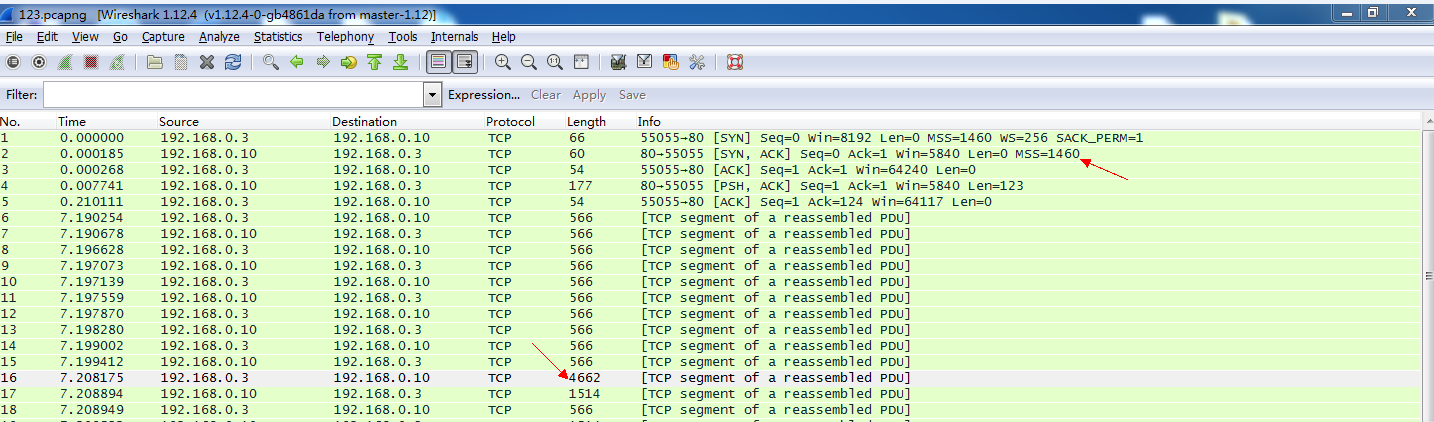The image size is (1434, 422).
Task: Save this capture file
Action: click(181, 62)
